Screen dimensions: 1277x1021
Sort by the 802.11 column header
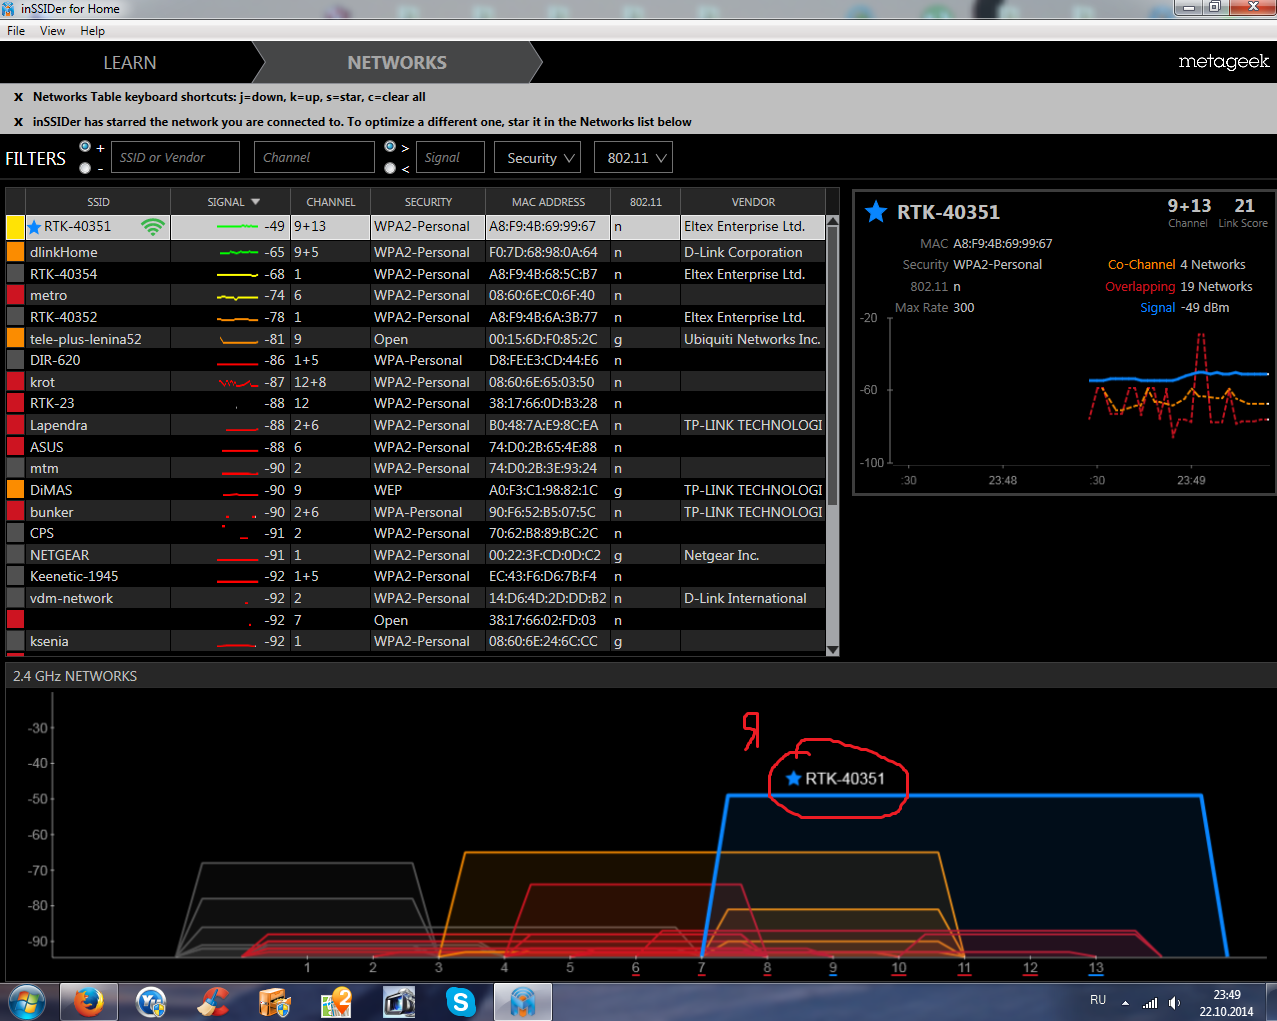coord(645,202)
